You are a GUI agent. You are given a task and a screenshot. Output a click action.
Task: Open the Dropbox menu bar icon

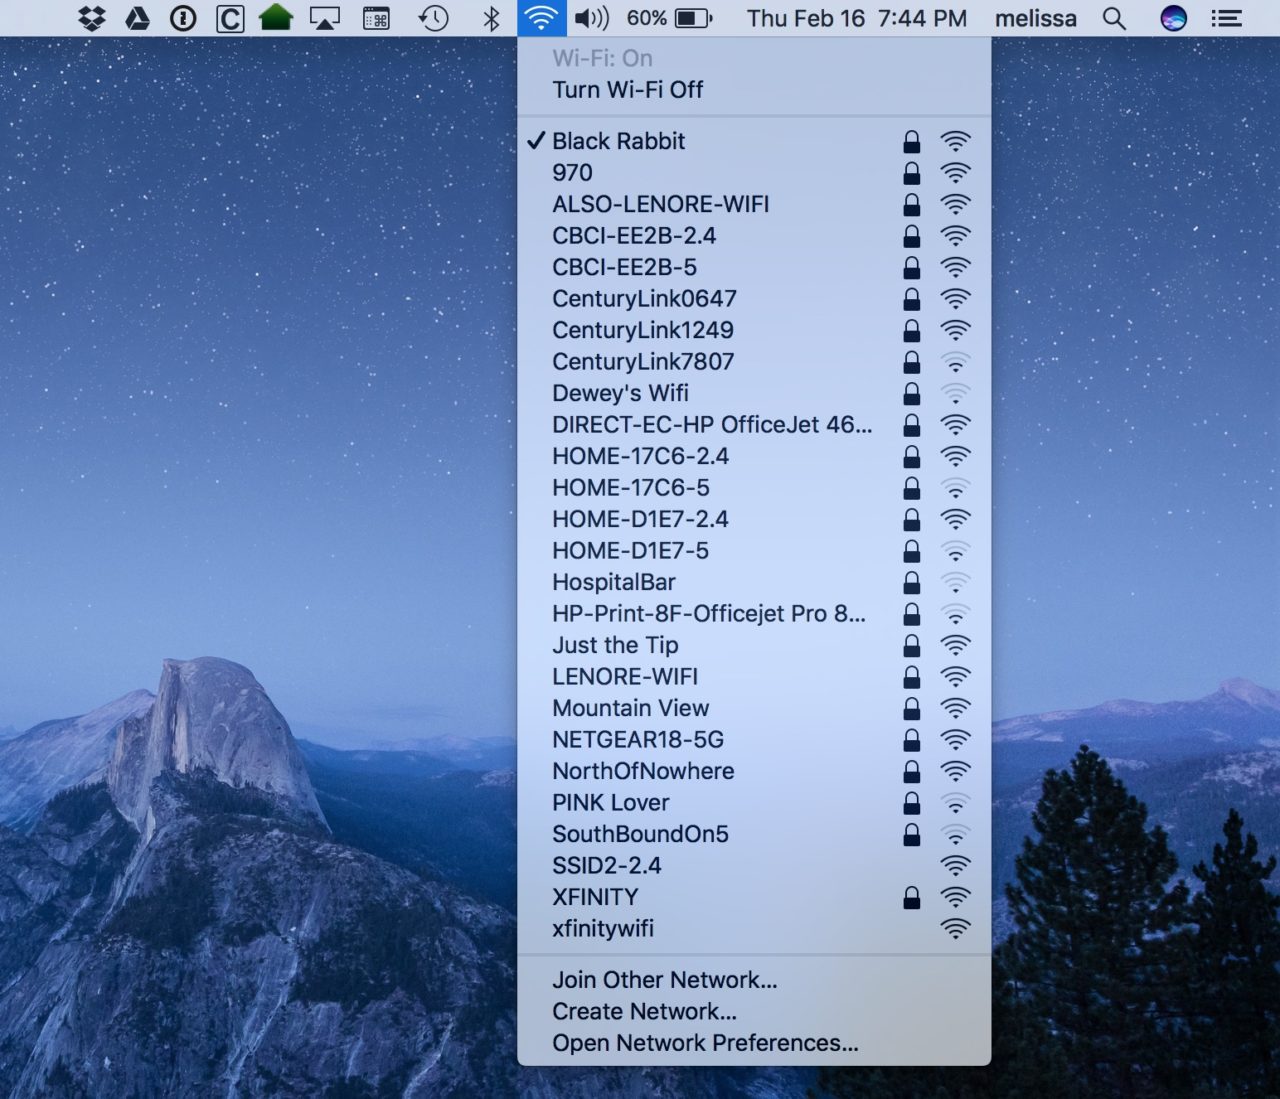point(92,18)
